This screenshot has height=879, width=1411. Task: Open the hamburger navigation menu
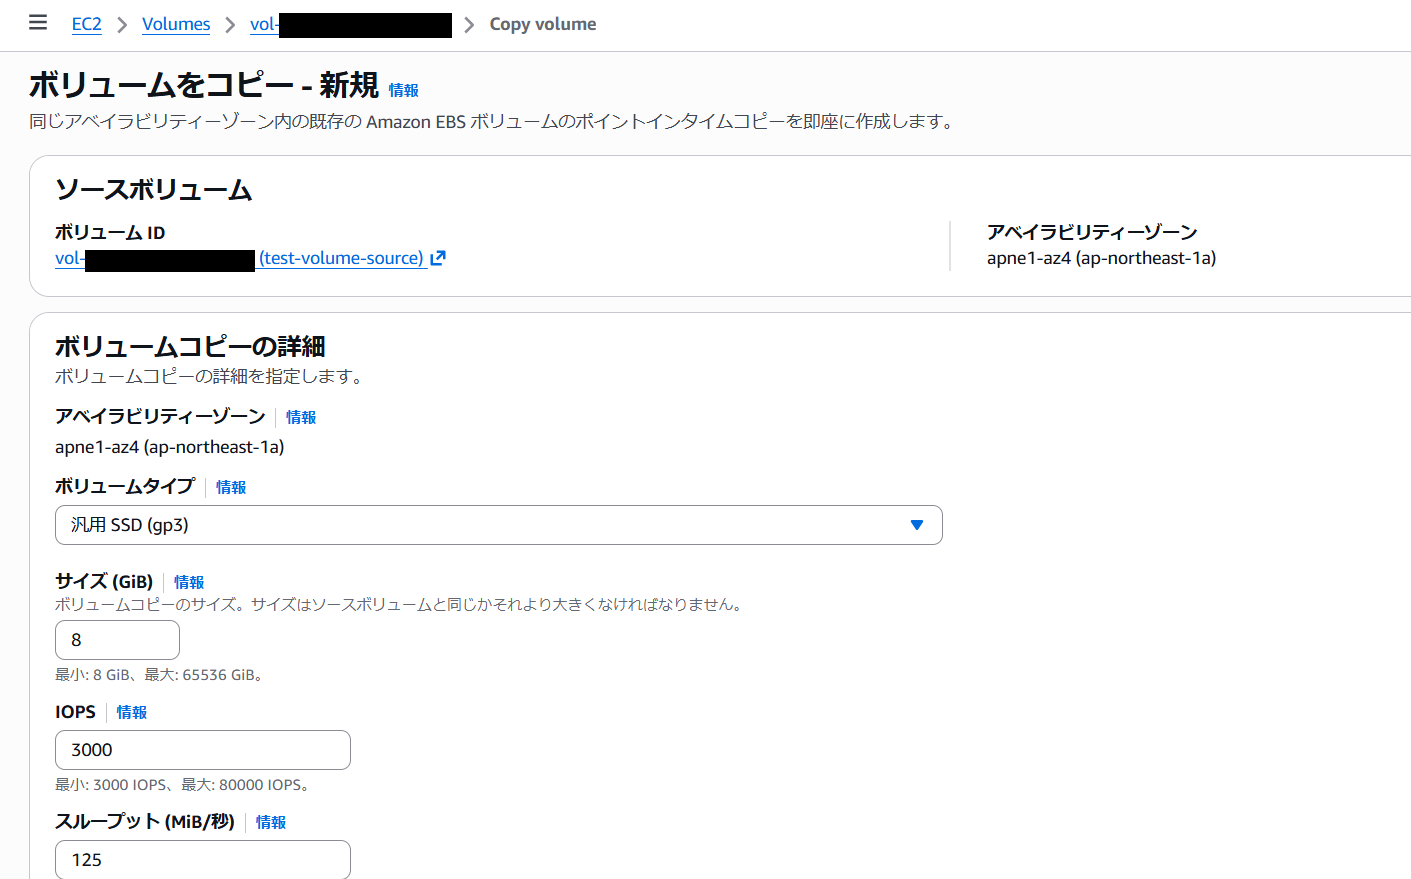(38, 23)
